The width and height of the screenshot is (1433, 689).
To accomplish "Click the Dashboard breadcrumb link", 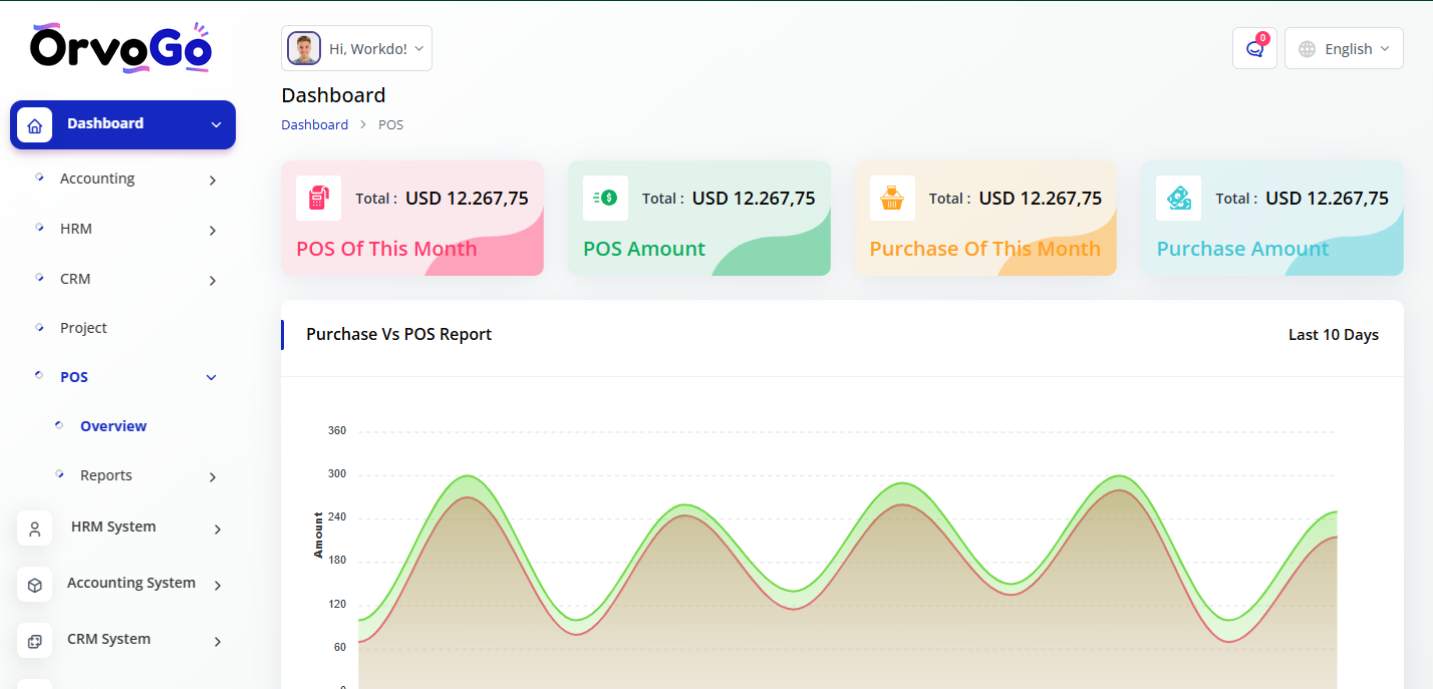I will [314, 125].
